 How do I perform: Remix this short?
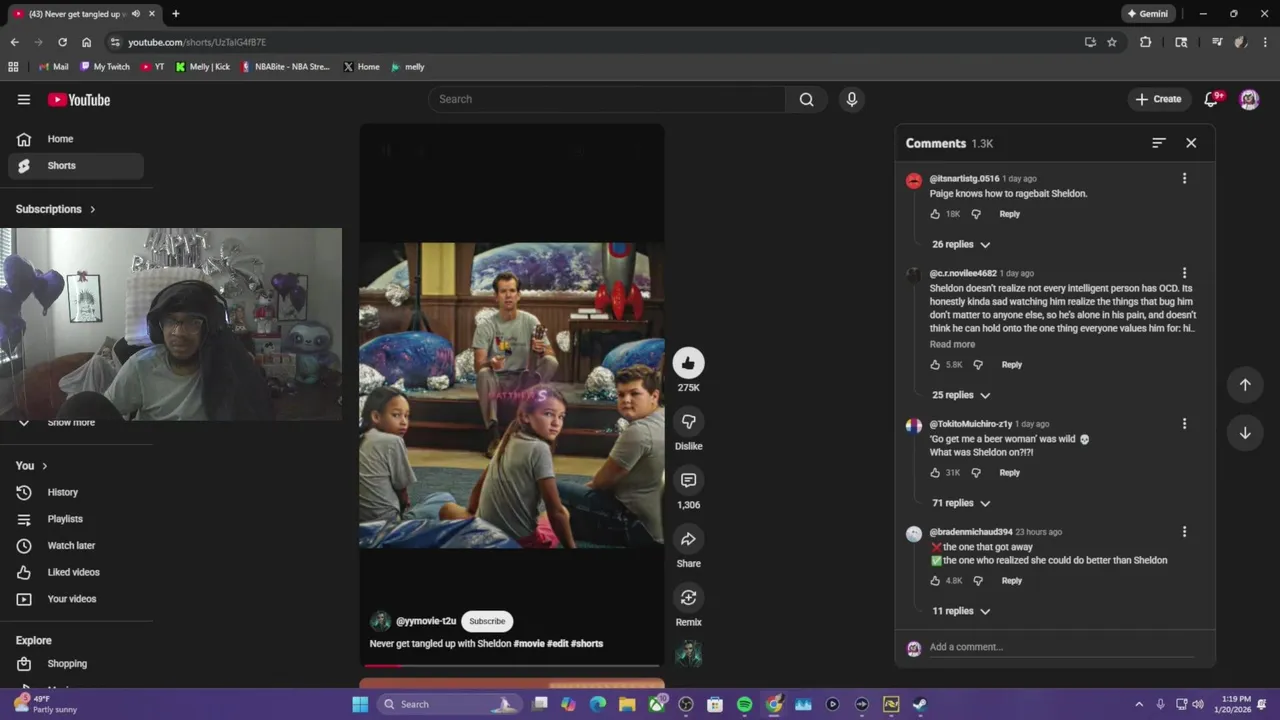tap(688, 598)
